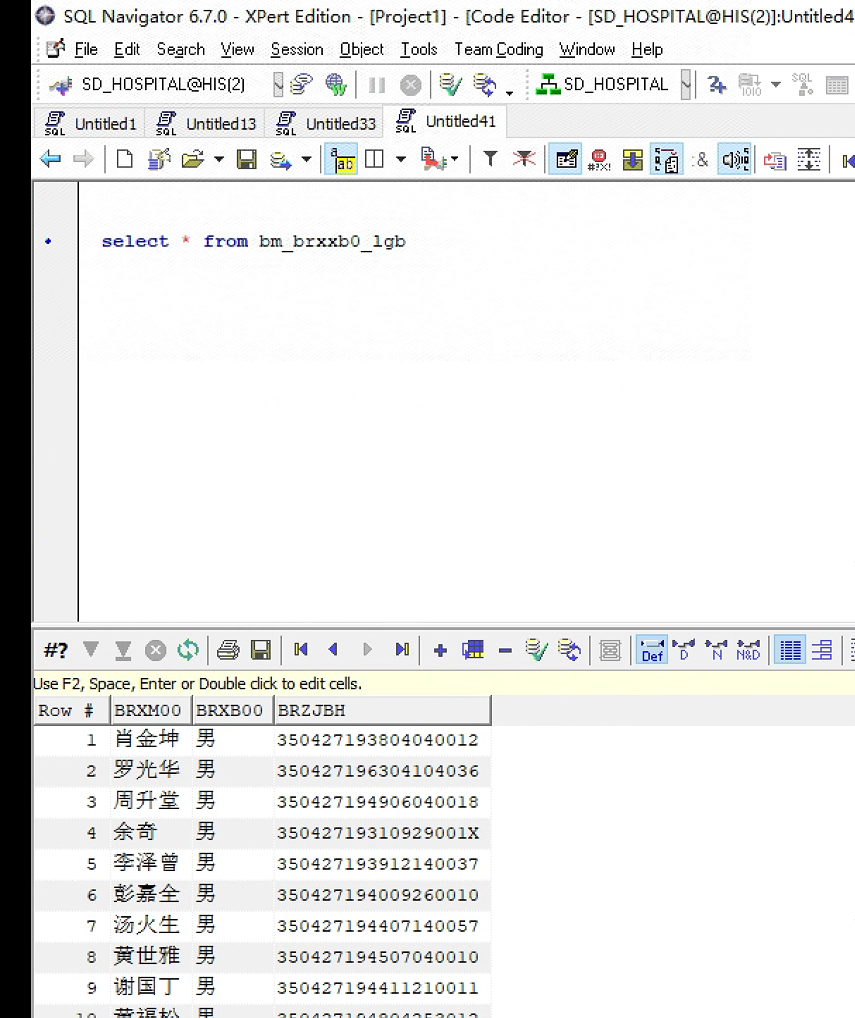The image size is (855, 1018).
Task: Open the SD_HOSPITAL schema dropdown
Action: (x=686, y=85)
